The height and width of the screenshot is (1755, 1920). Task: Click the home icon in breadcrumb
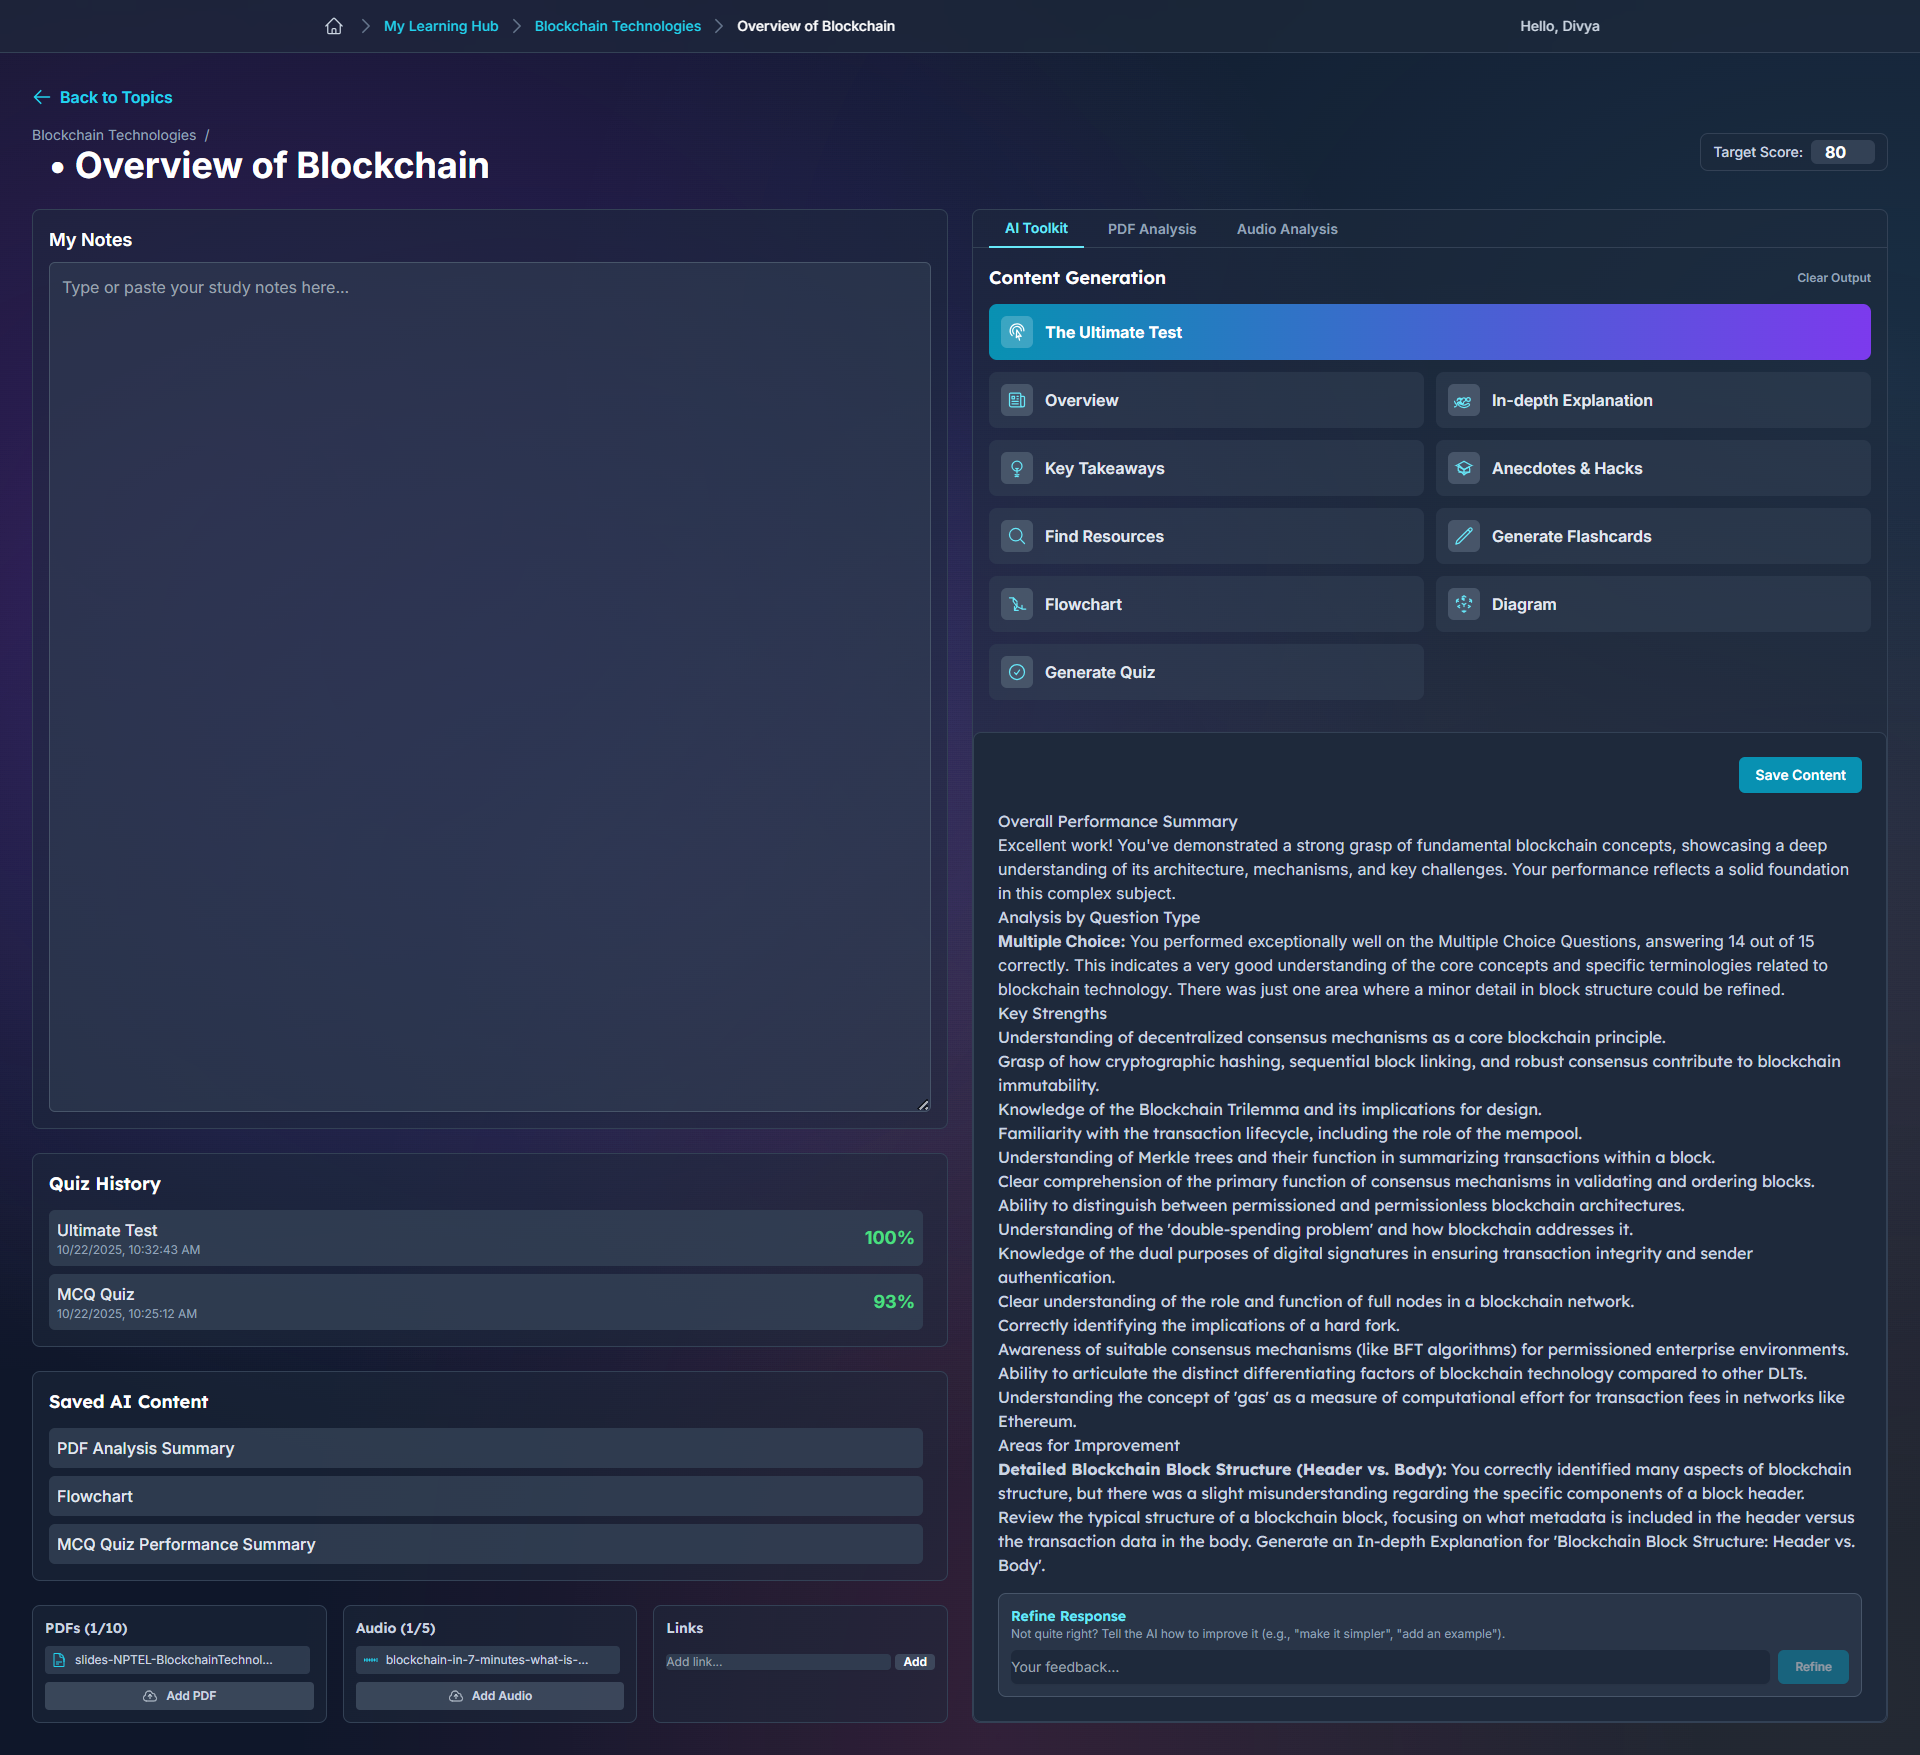click(x=334, y=26)
